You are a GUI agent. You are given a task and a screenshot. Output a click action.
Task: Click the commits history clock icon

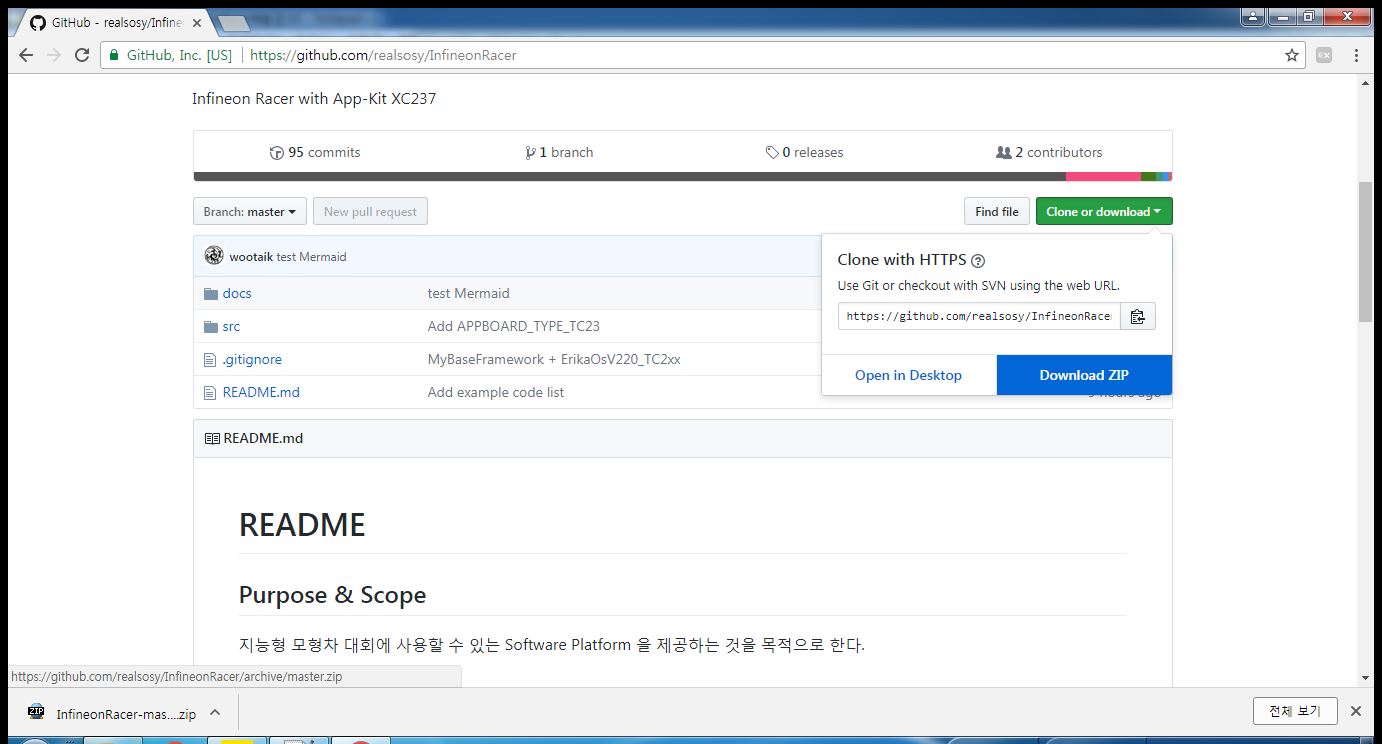[x=277, y=153]
